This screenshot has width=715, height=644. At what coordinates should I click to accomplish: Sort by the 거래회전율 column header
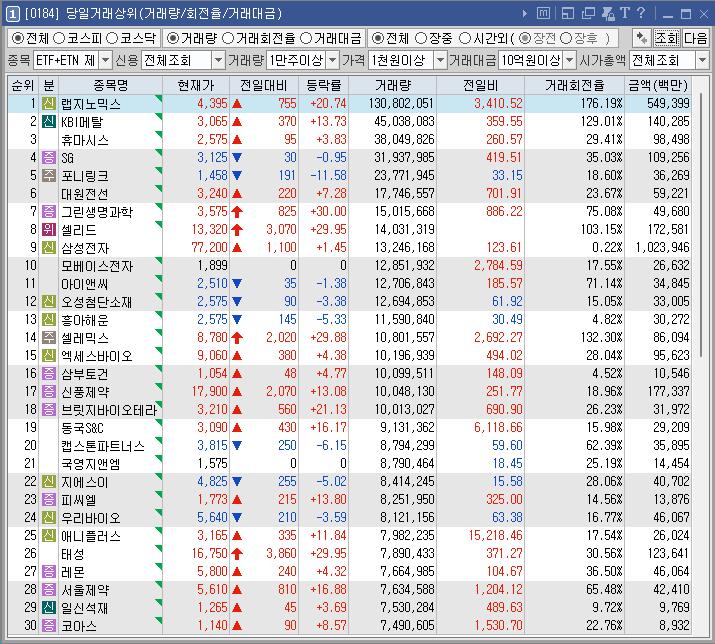click(x=575, y=85)
